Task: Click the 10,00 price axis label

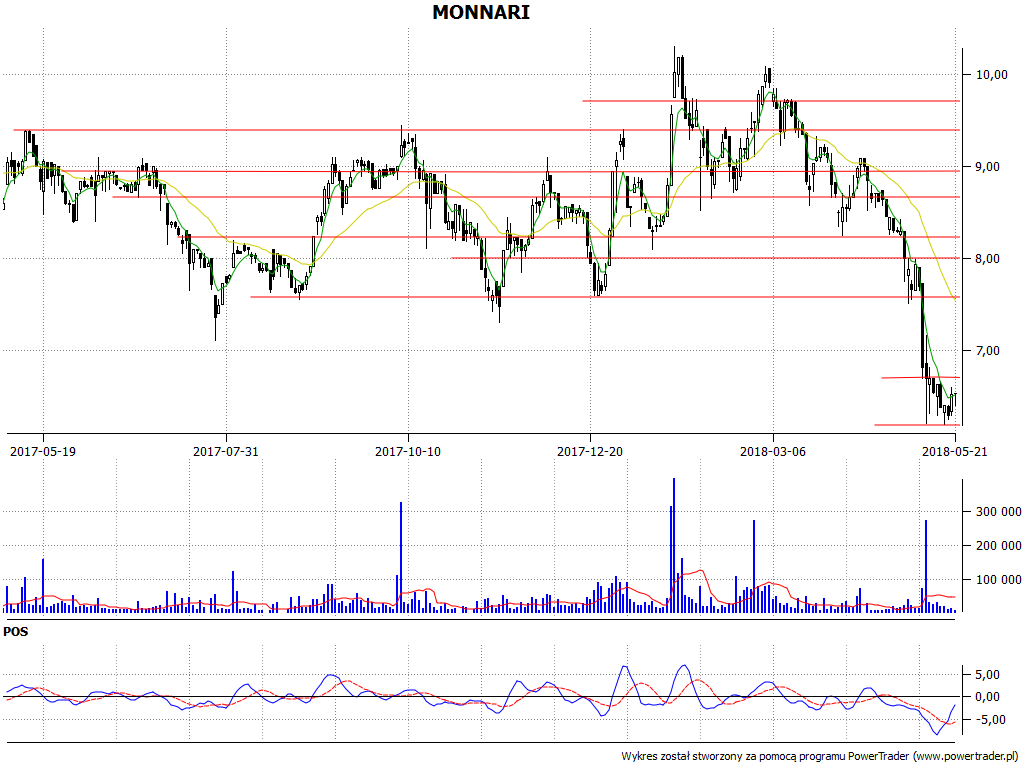Action: click(x=991, y=74)
